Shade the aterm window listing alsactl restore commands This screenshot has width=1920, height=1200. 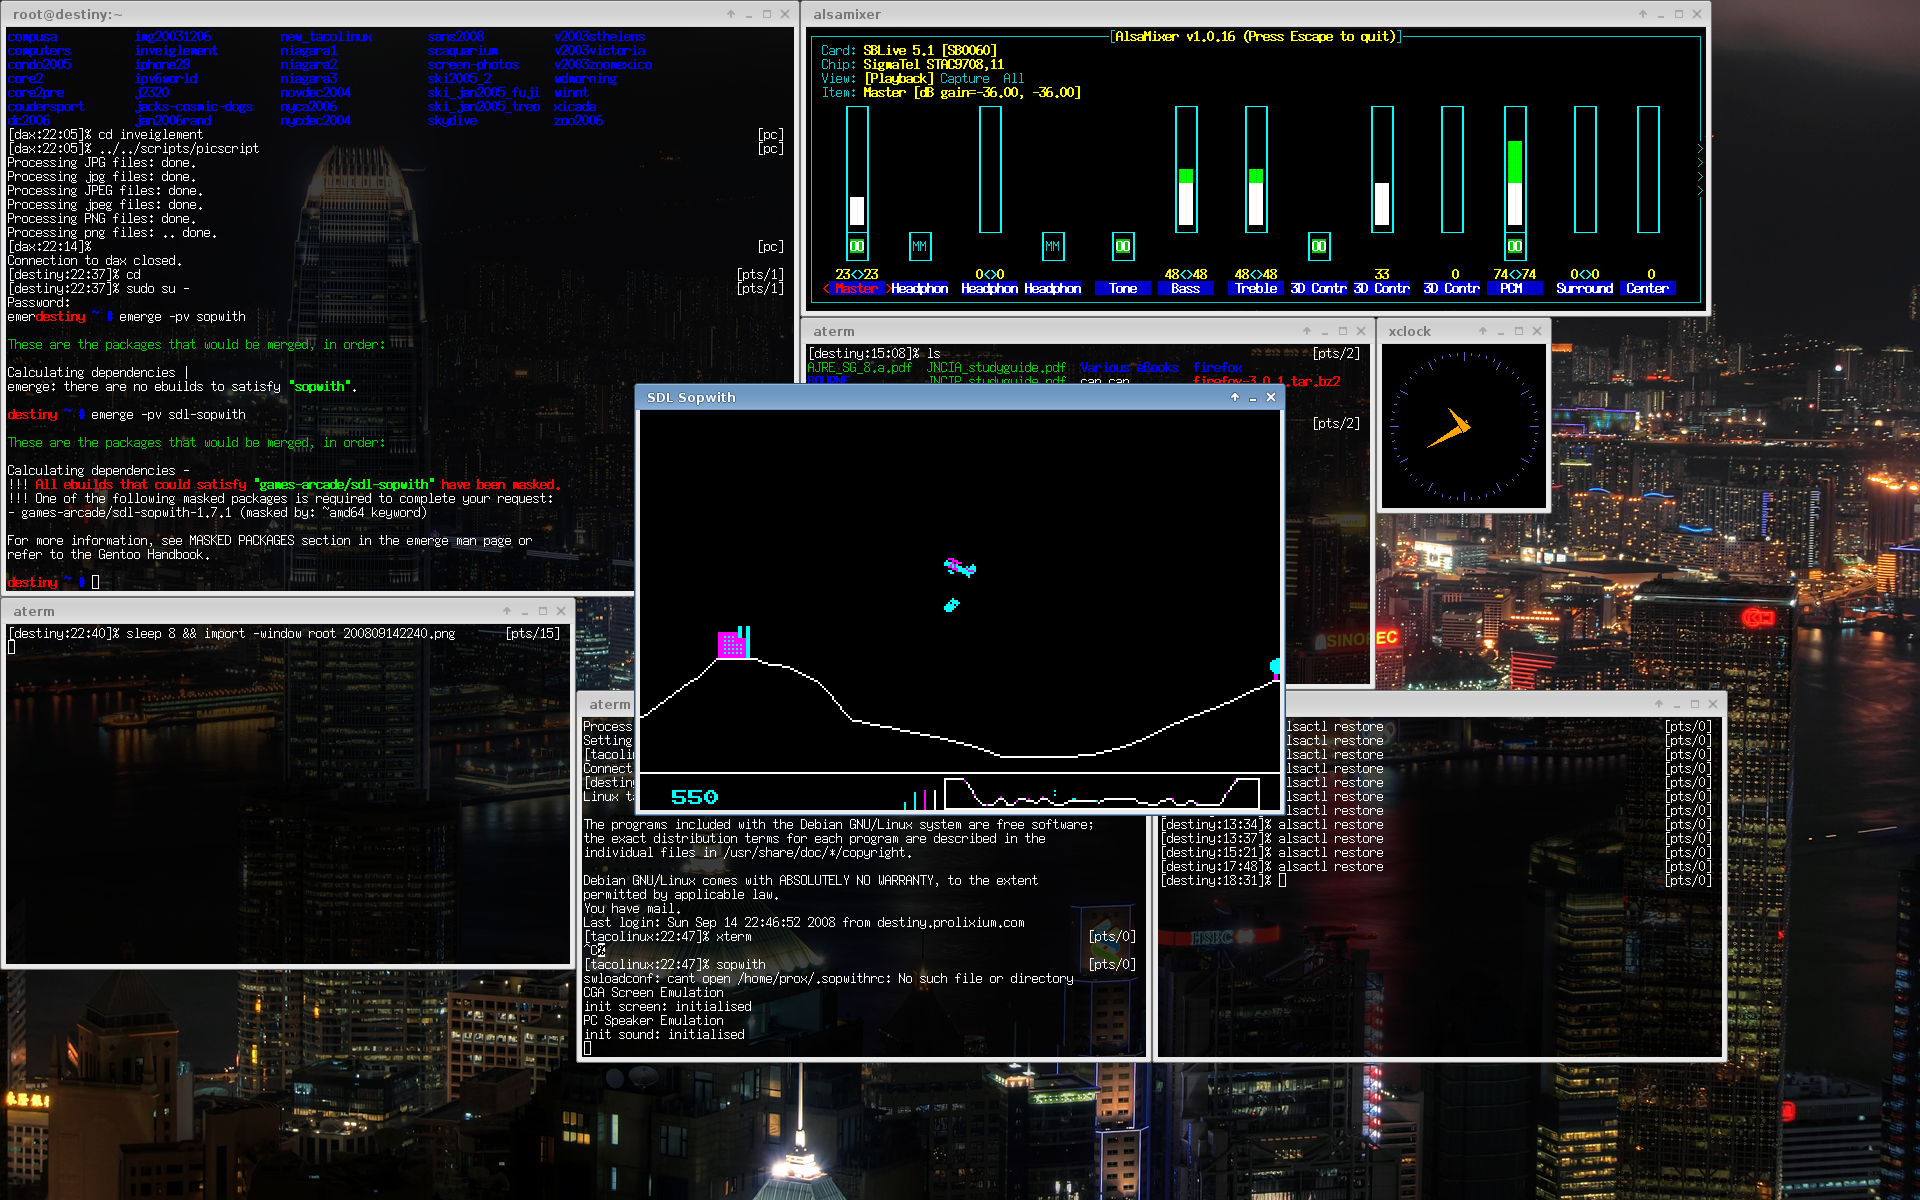click(1659, 704)
